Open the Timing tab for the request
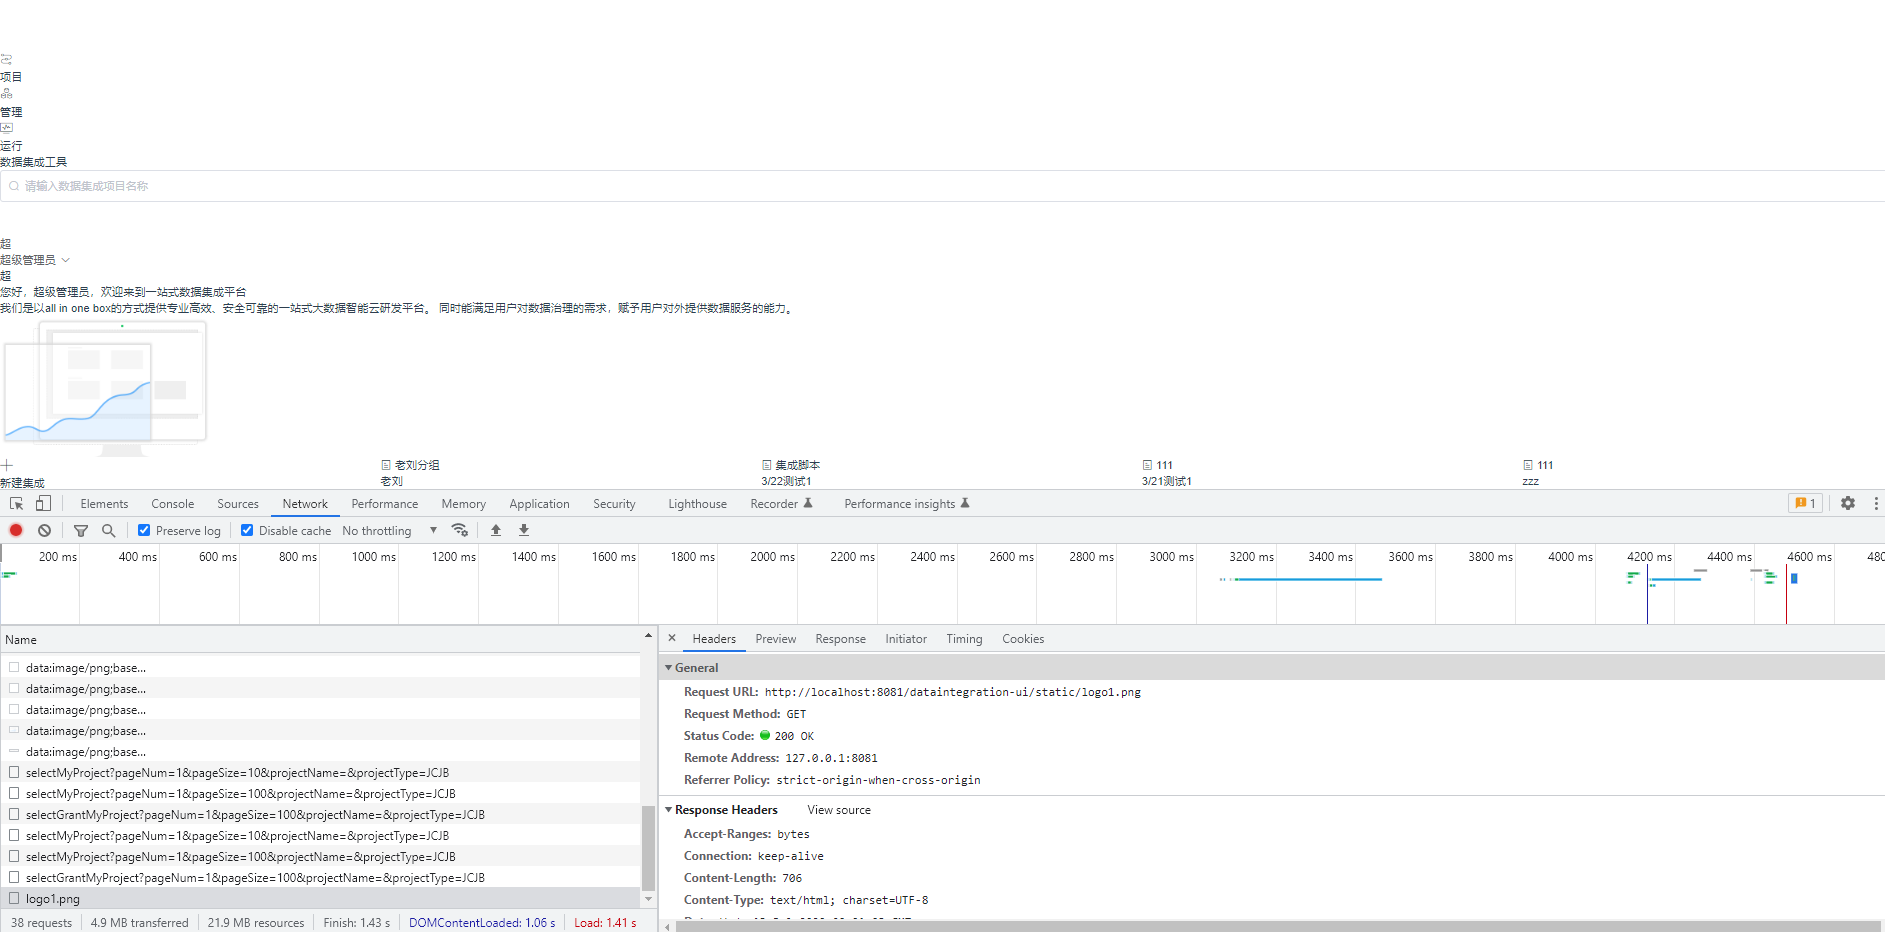The height and width of the screenshot is (932, 1885). [x=963, y=638]
